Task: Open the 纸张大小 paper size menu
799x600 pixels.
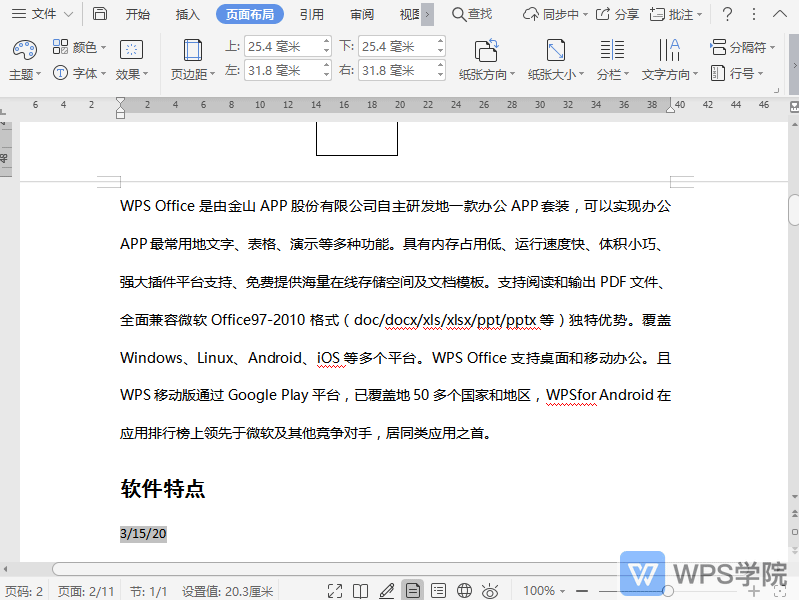Action: [556, 60]
